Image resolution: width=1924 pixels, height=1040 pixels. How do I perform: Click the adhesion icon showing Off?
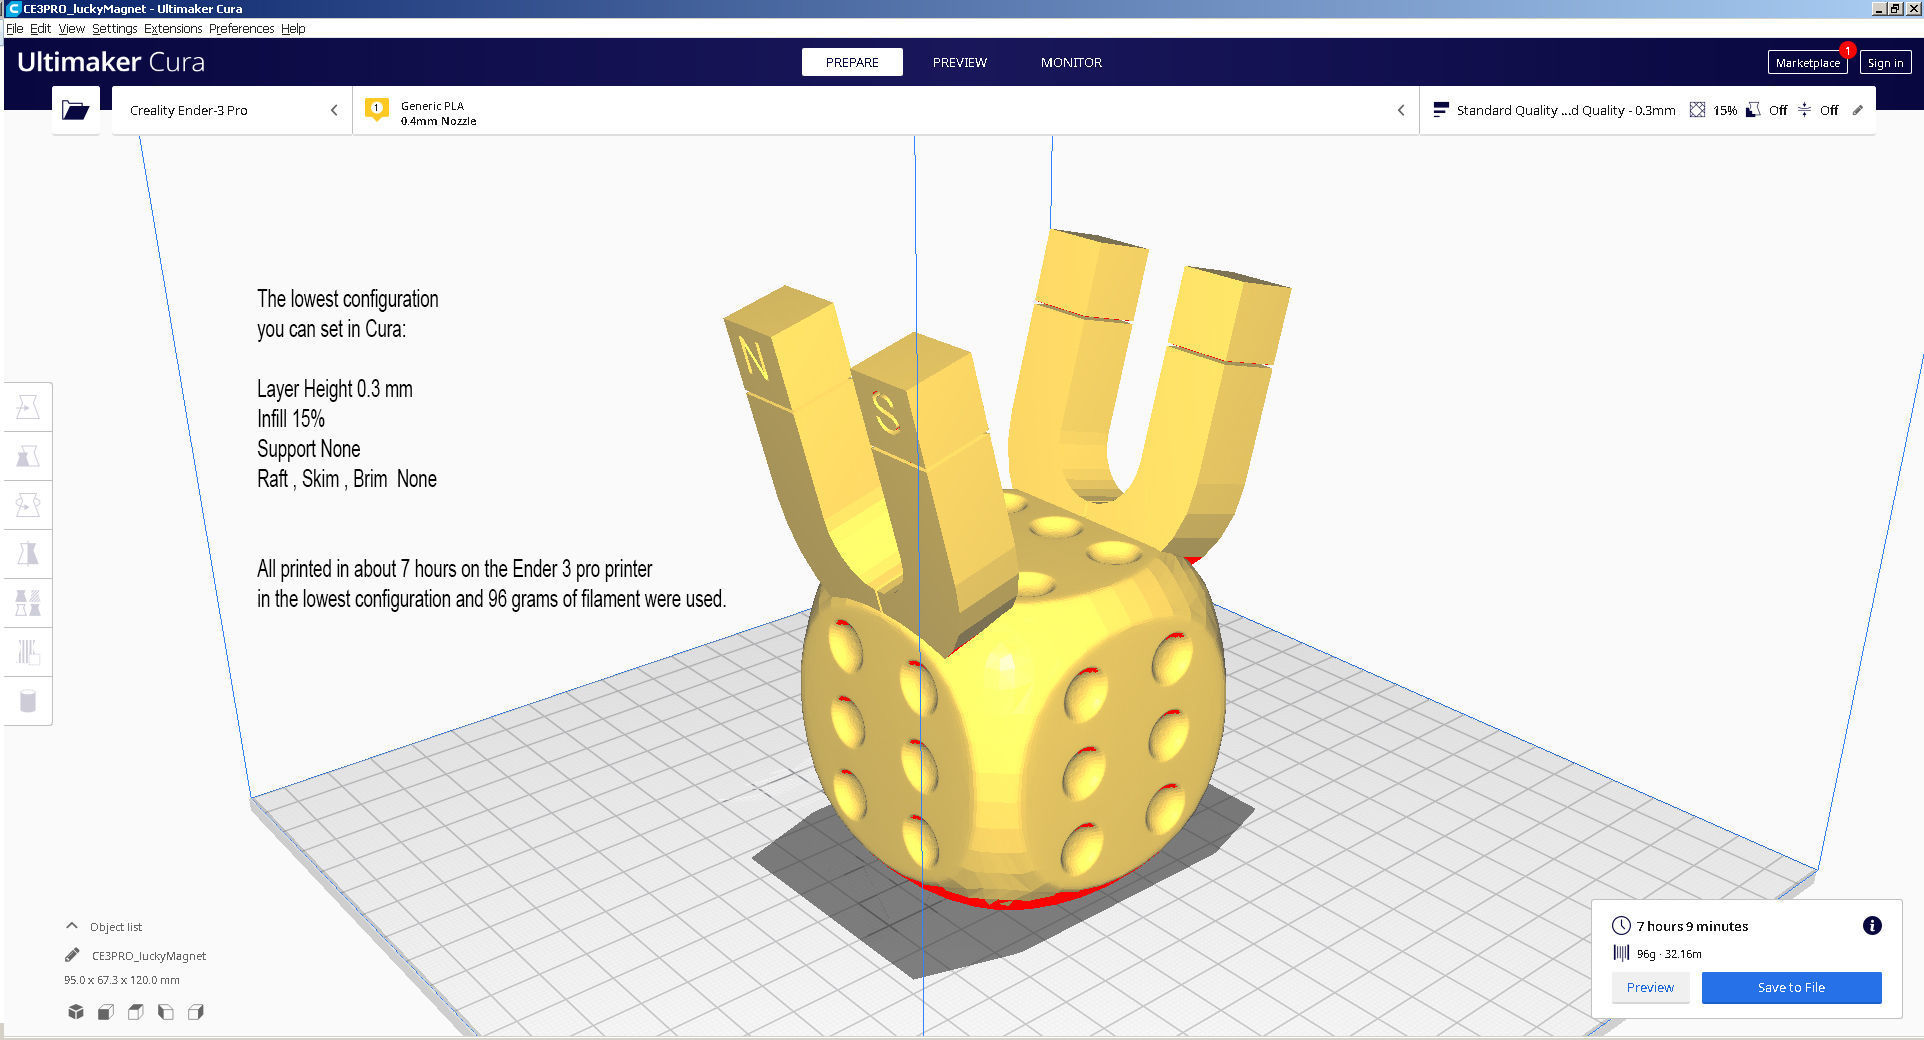click(1804, 110)
